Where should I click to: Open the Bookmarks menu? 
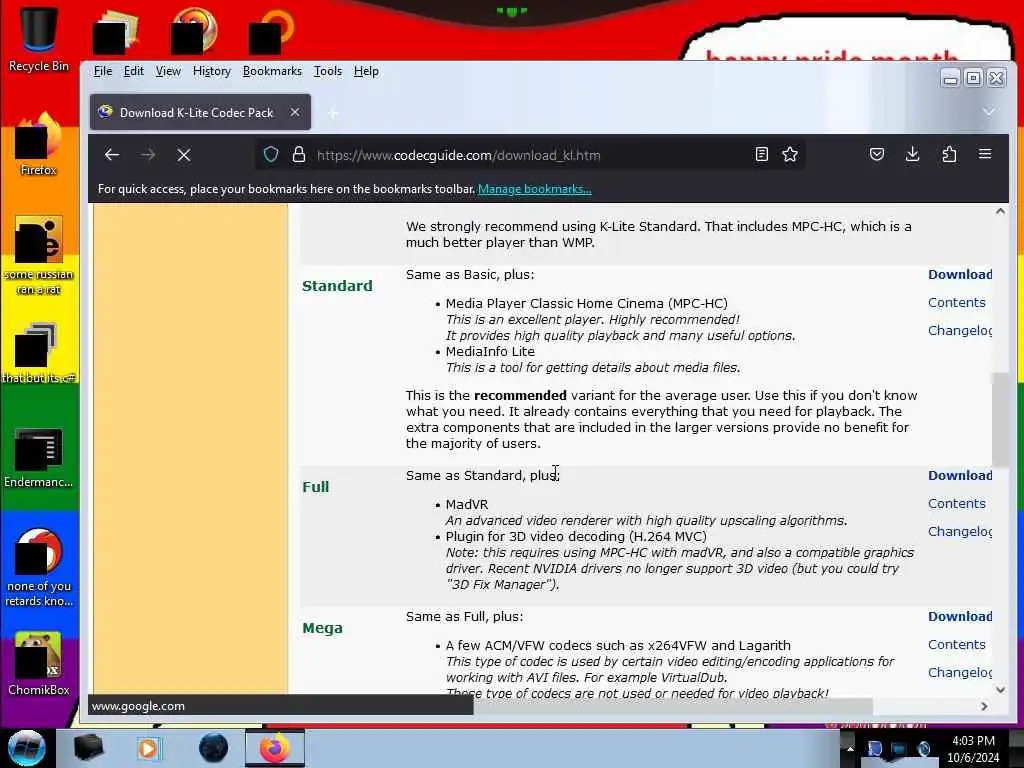272,71
